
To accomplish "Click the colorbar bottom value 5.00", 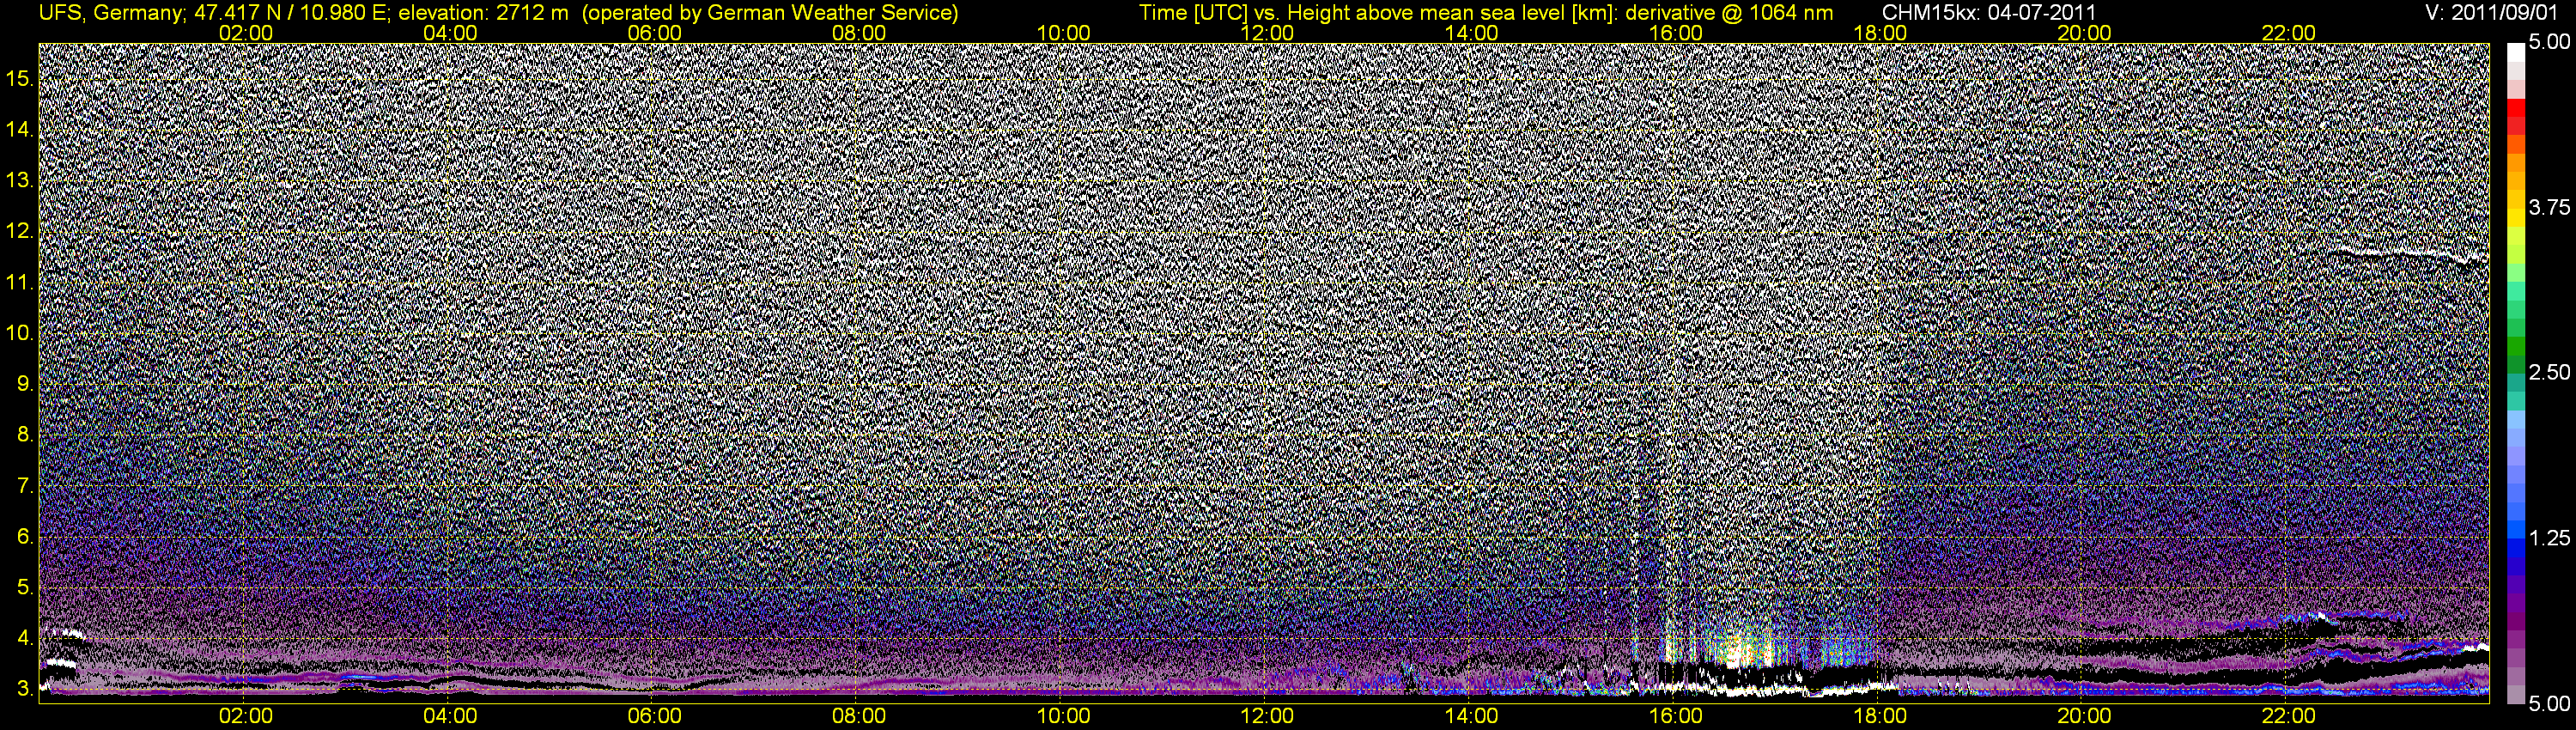I will pos(2549,703).
